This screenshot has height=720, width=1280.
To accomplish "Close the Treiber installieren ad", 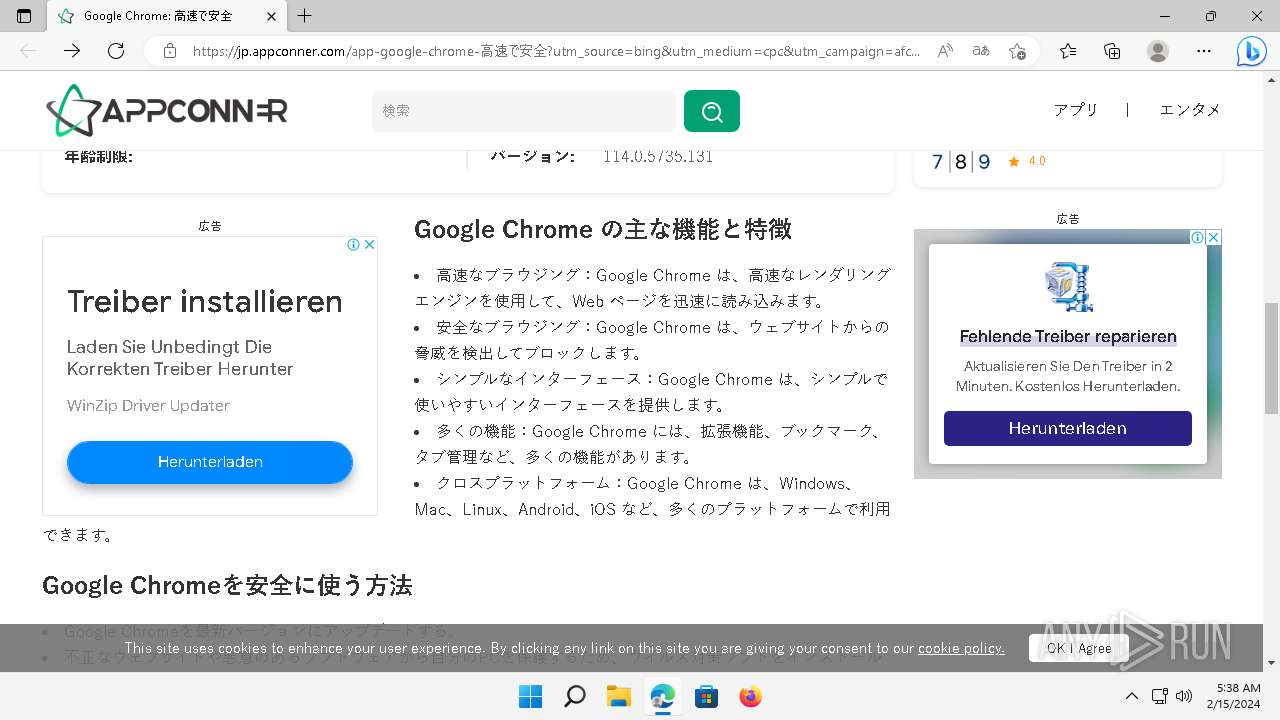I will click(369, 244).
